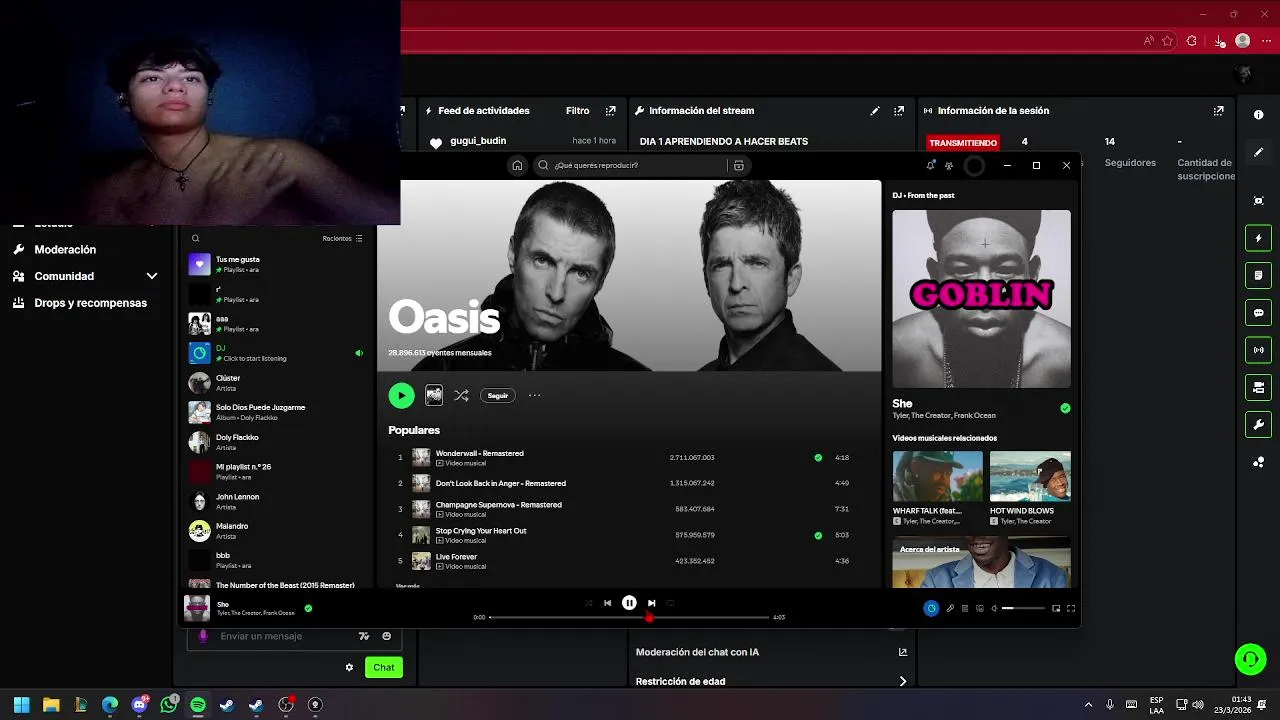The image size is (1280, 720).
Task: Open the friend activity icon in Spotify
Action: 949,165
